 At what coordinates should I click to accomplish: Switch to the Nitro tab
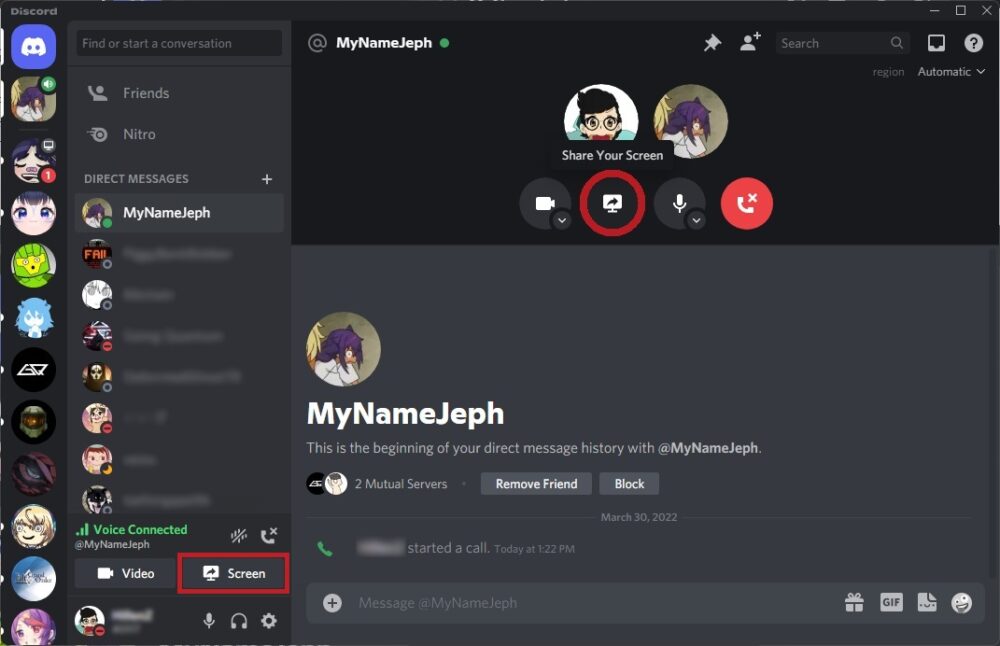tap(138, 134)
